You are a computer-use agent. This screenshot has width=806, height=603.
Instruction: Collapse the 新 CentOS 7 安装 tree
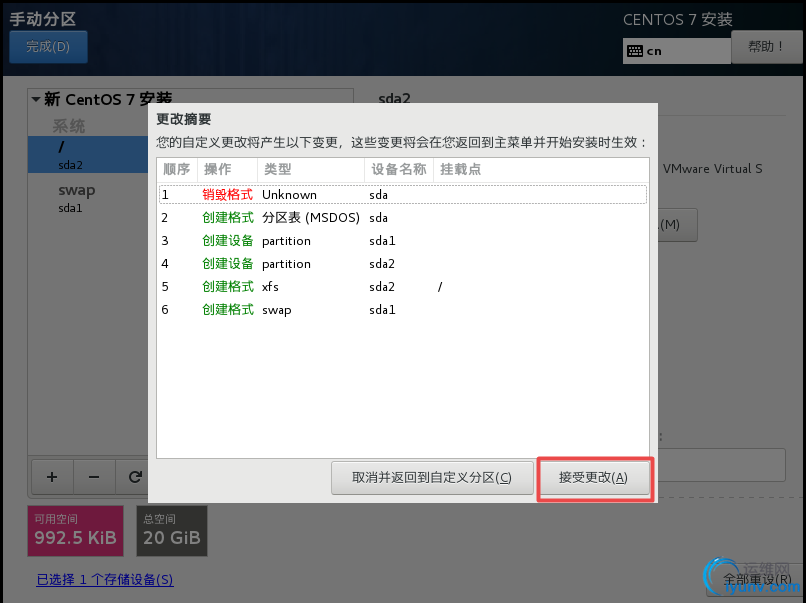[x=36, y=99]
